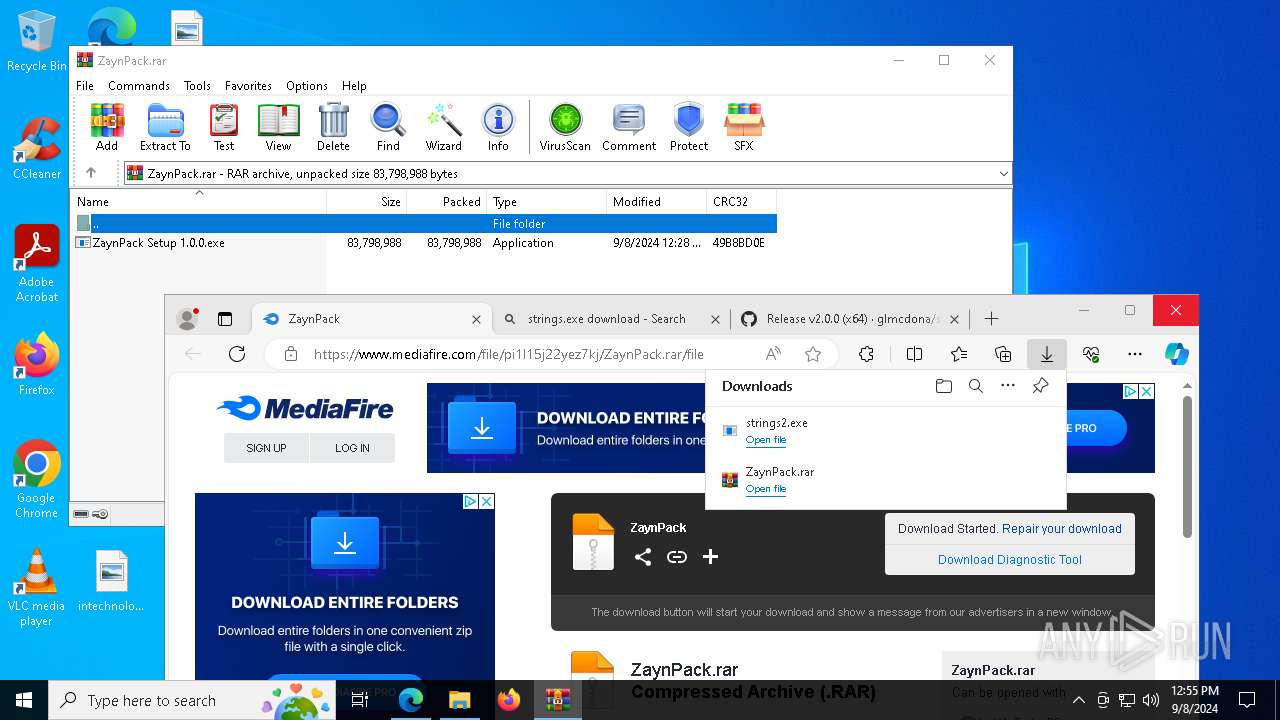Sort by Modified column header
This screenshot has height=720, width=1280.
pyautogui.click(x=656, y=202)
